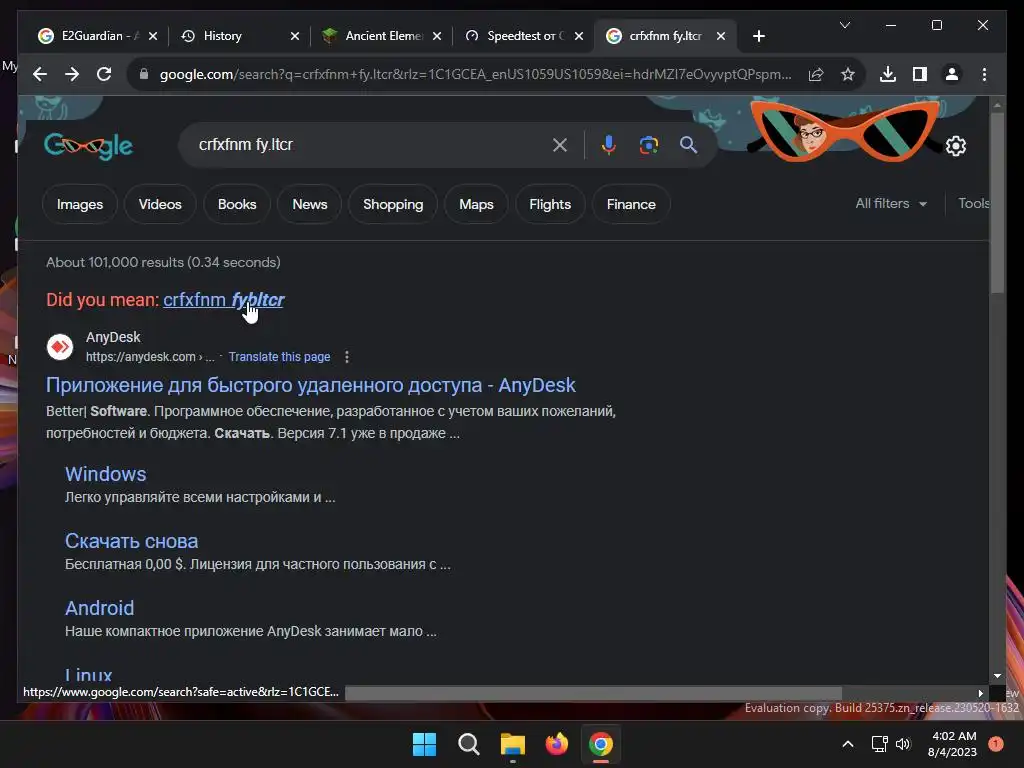Filter results by Shopping
The image size is (1024, 768).
(x=393, y=204)
